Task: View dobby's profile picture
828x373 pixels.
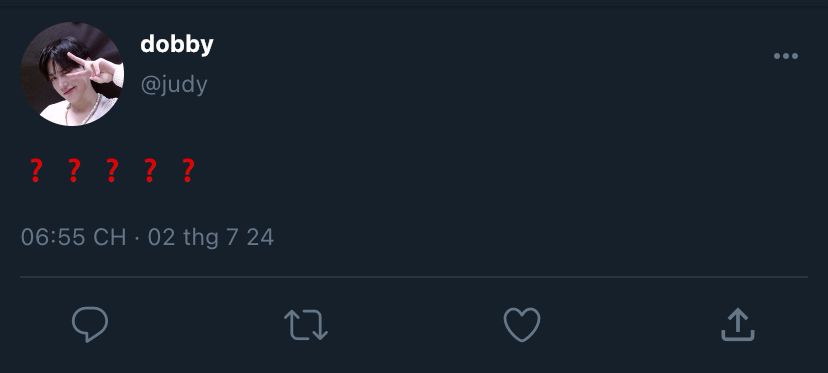Action: [x=72, y=74]
